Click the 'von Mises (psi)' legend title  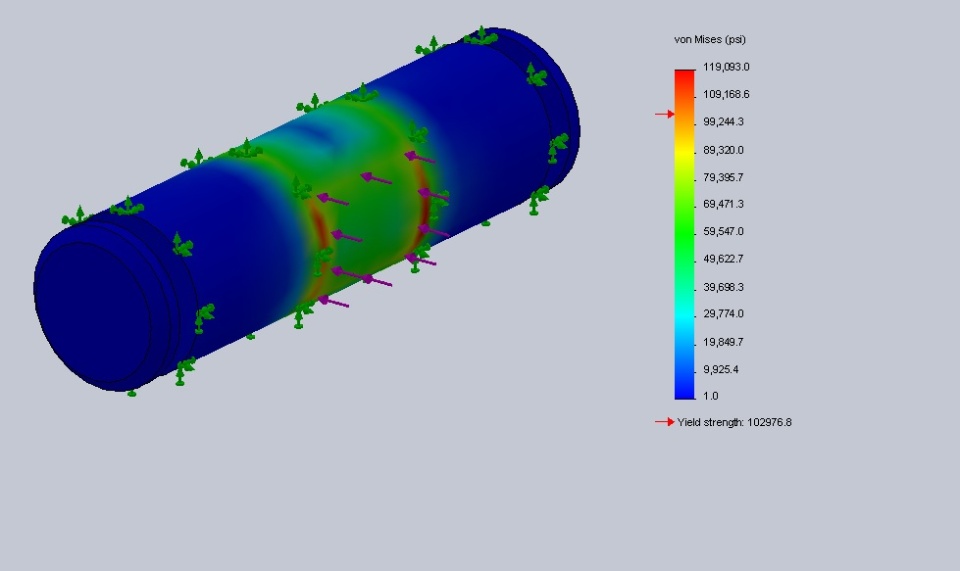(710, 40)
